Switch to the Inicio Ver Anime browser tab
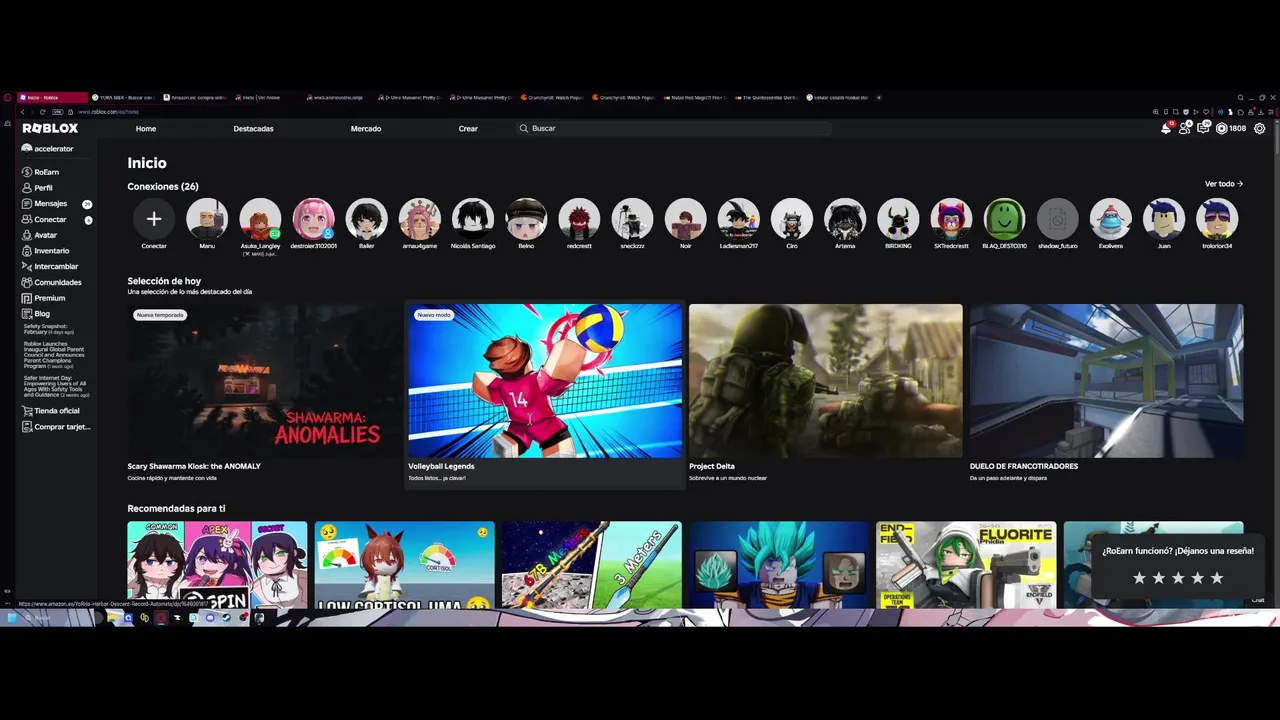1280x720 pixels. pos(266,97)
